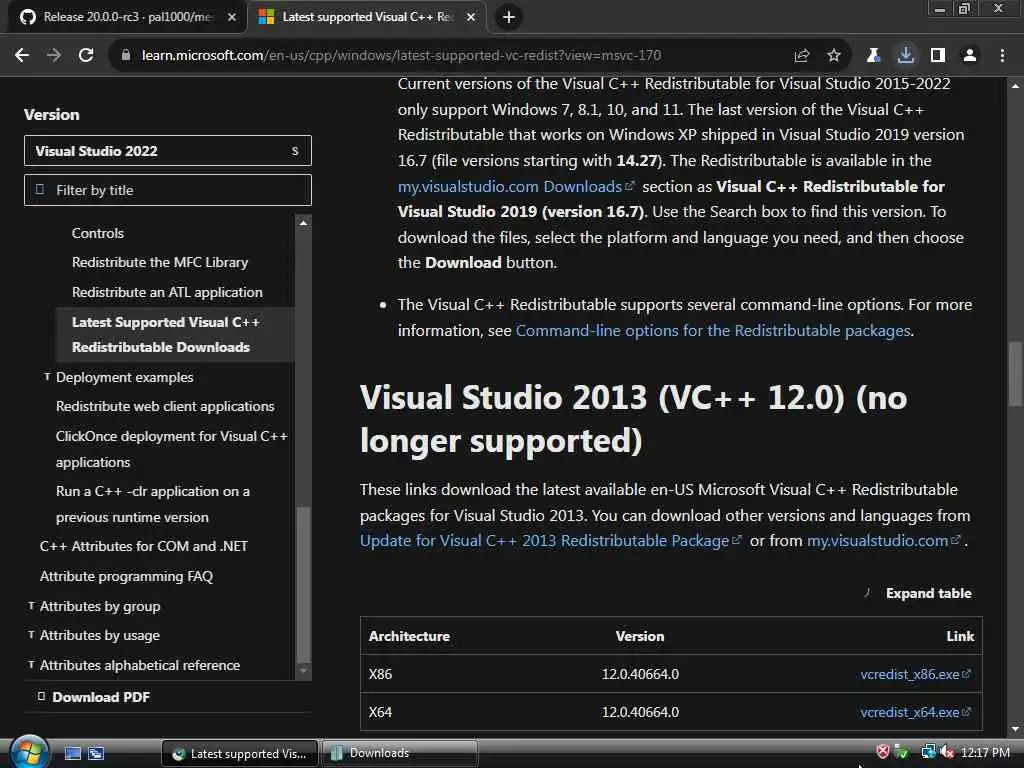Screen dimensions: 1024x768
Task: Open Controls in the sidebar
Action: 98,233
